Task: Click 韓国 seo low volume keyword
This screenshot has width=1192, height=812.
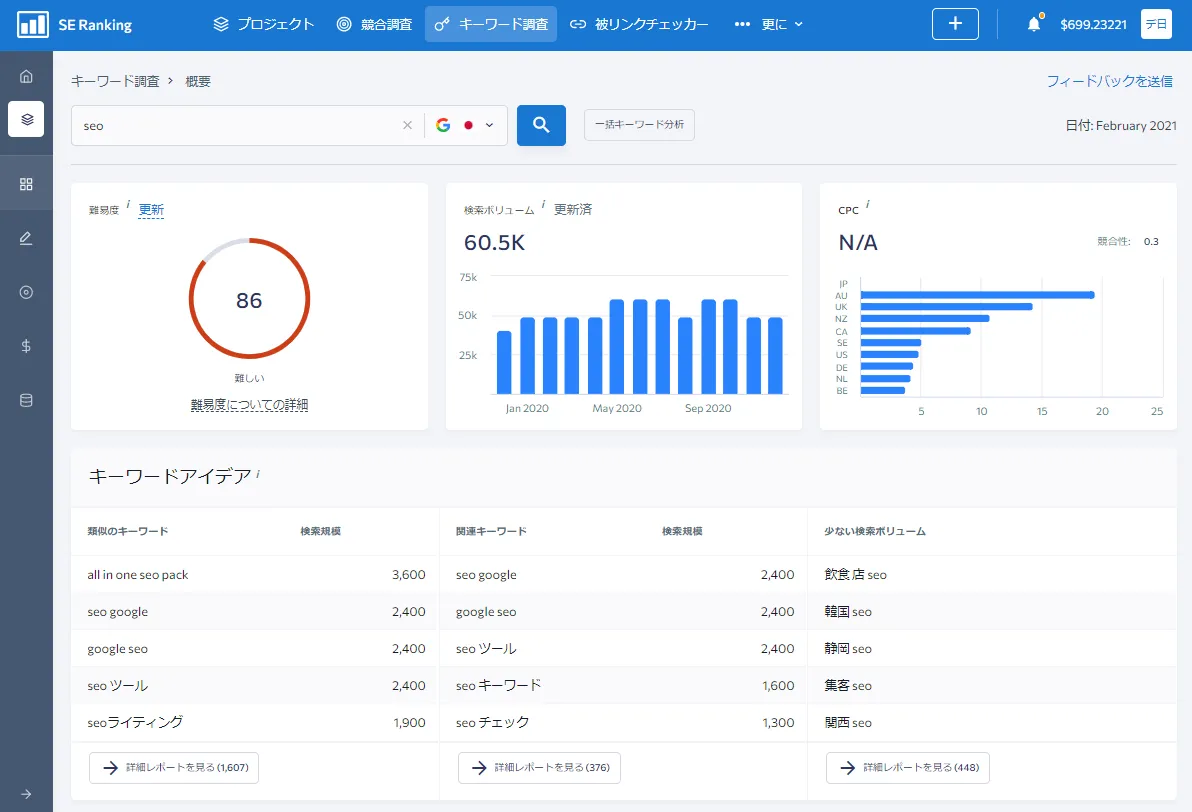Action: coord(848,611)
